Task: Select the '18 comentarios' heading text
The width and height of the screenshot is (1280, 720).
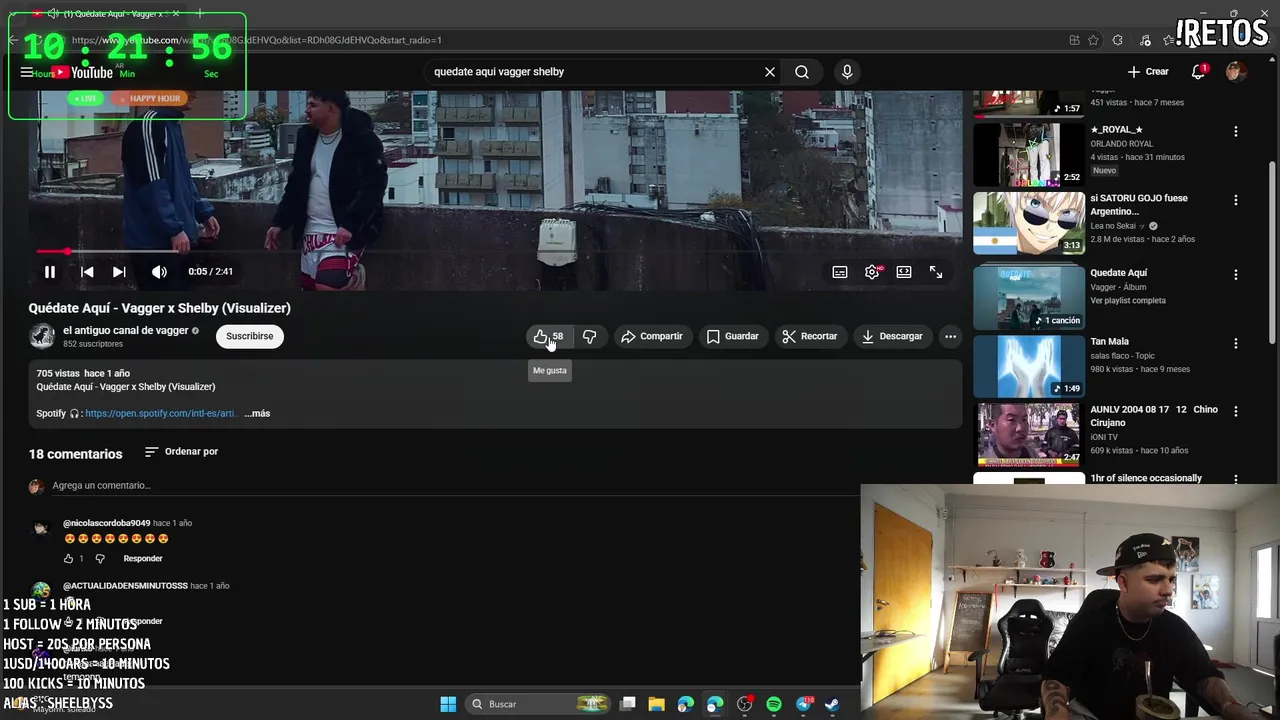Action: [x=75, y=454]
